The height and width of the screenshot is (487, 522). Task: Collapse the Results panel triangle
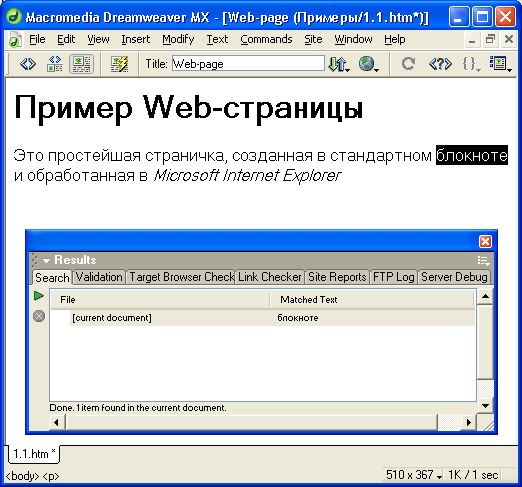(46, 260)
